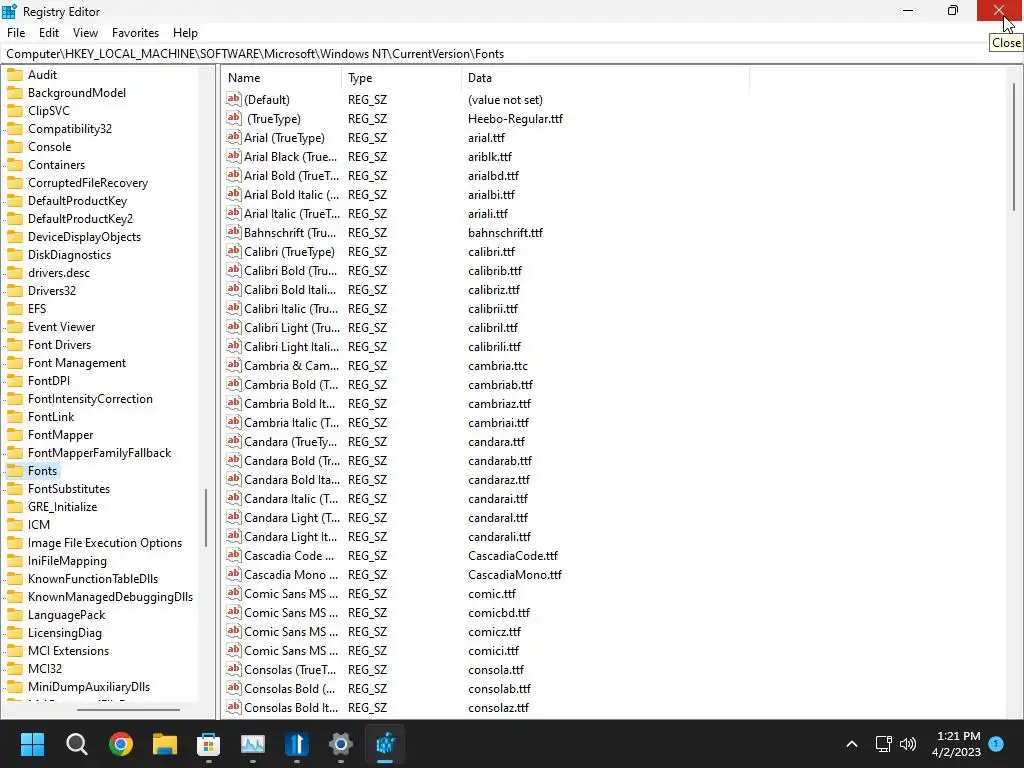Screen dimensions: 1024x768
Task: Select the CorruptedFileRecovery key
Action: (88, 183)
